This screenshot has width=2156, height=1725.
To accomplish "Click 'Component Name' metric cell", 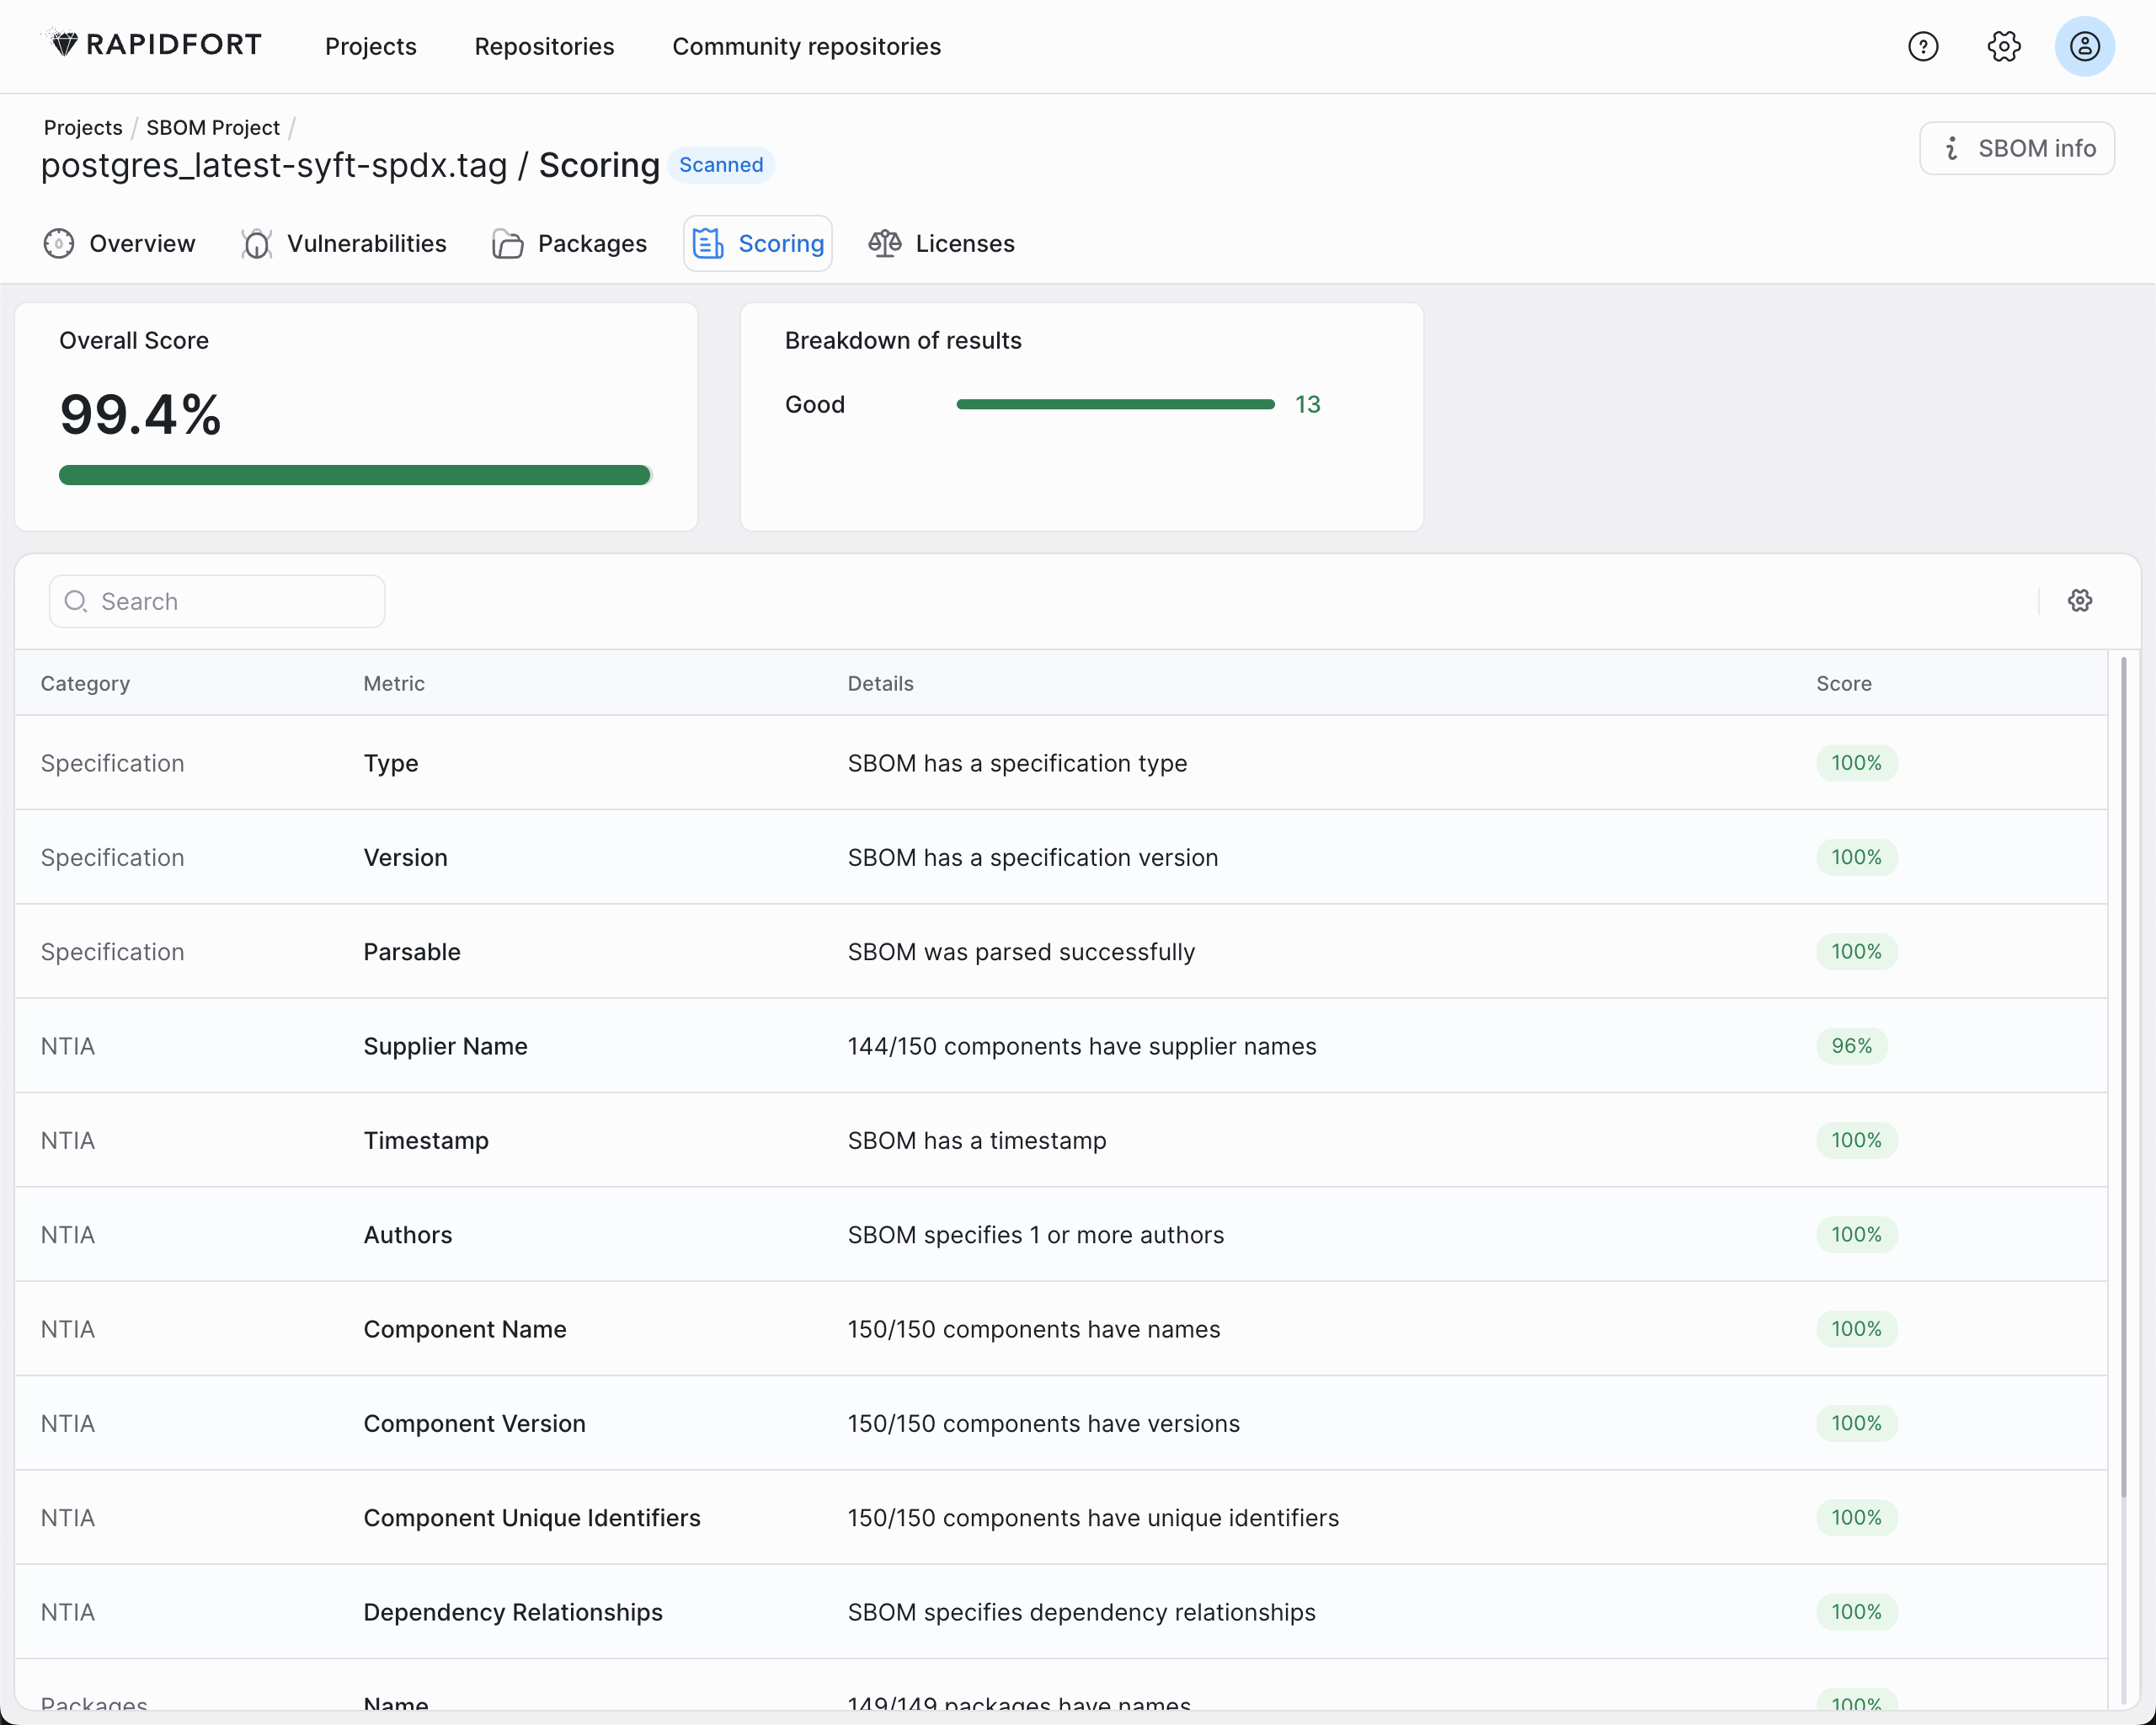I will (464, 1329).
